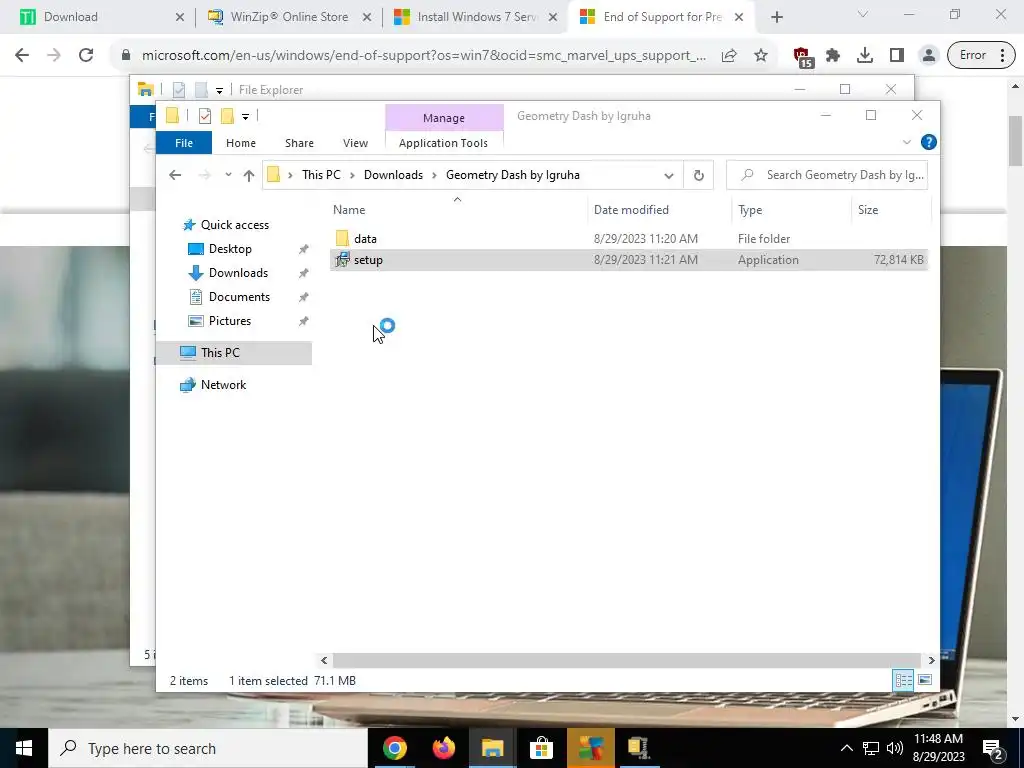The image size is (1024, 768).
Task: Open Firefox from the taskbar
Action: tap(443, 748)
